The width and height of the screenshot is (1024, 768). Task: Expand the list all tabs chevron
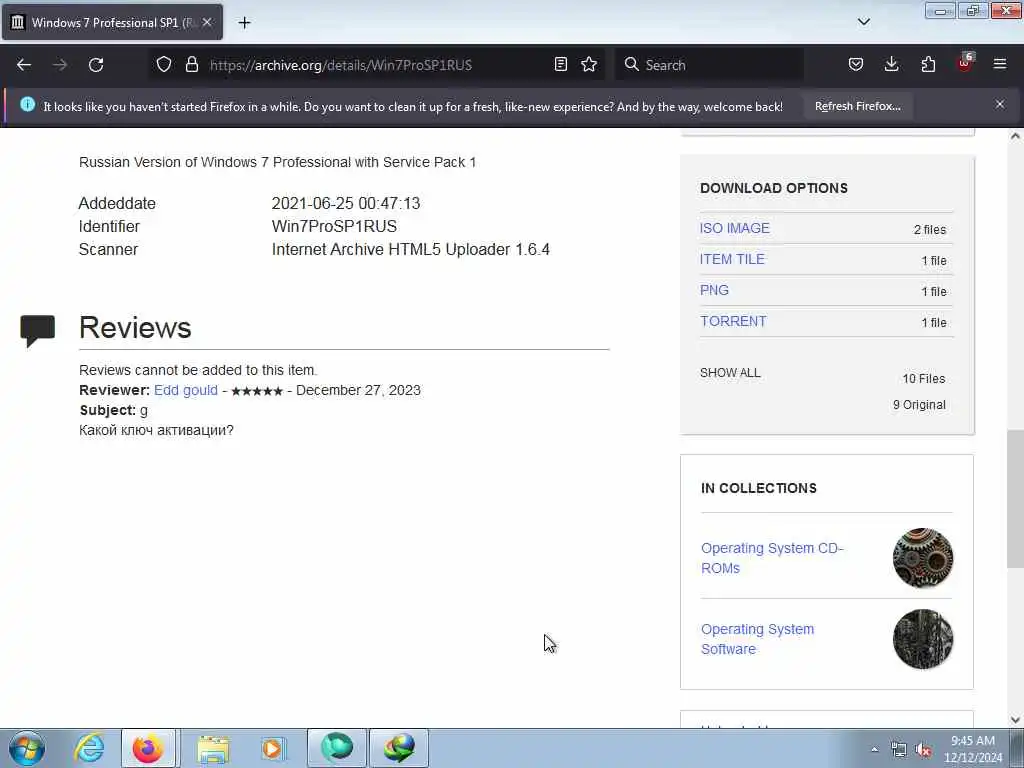click(863, 22)
